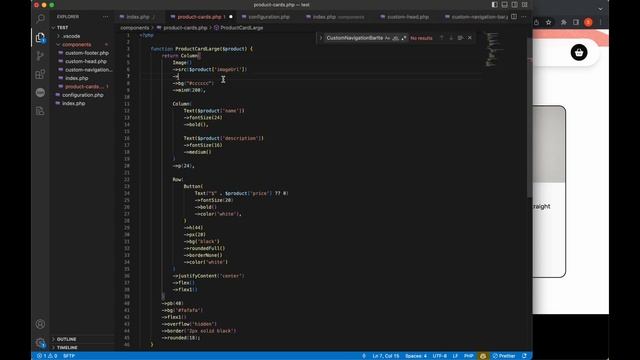Expand the .vscode folder
The image size is (640, 360).
click(71, 36)
